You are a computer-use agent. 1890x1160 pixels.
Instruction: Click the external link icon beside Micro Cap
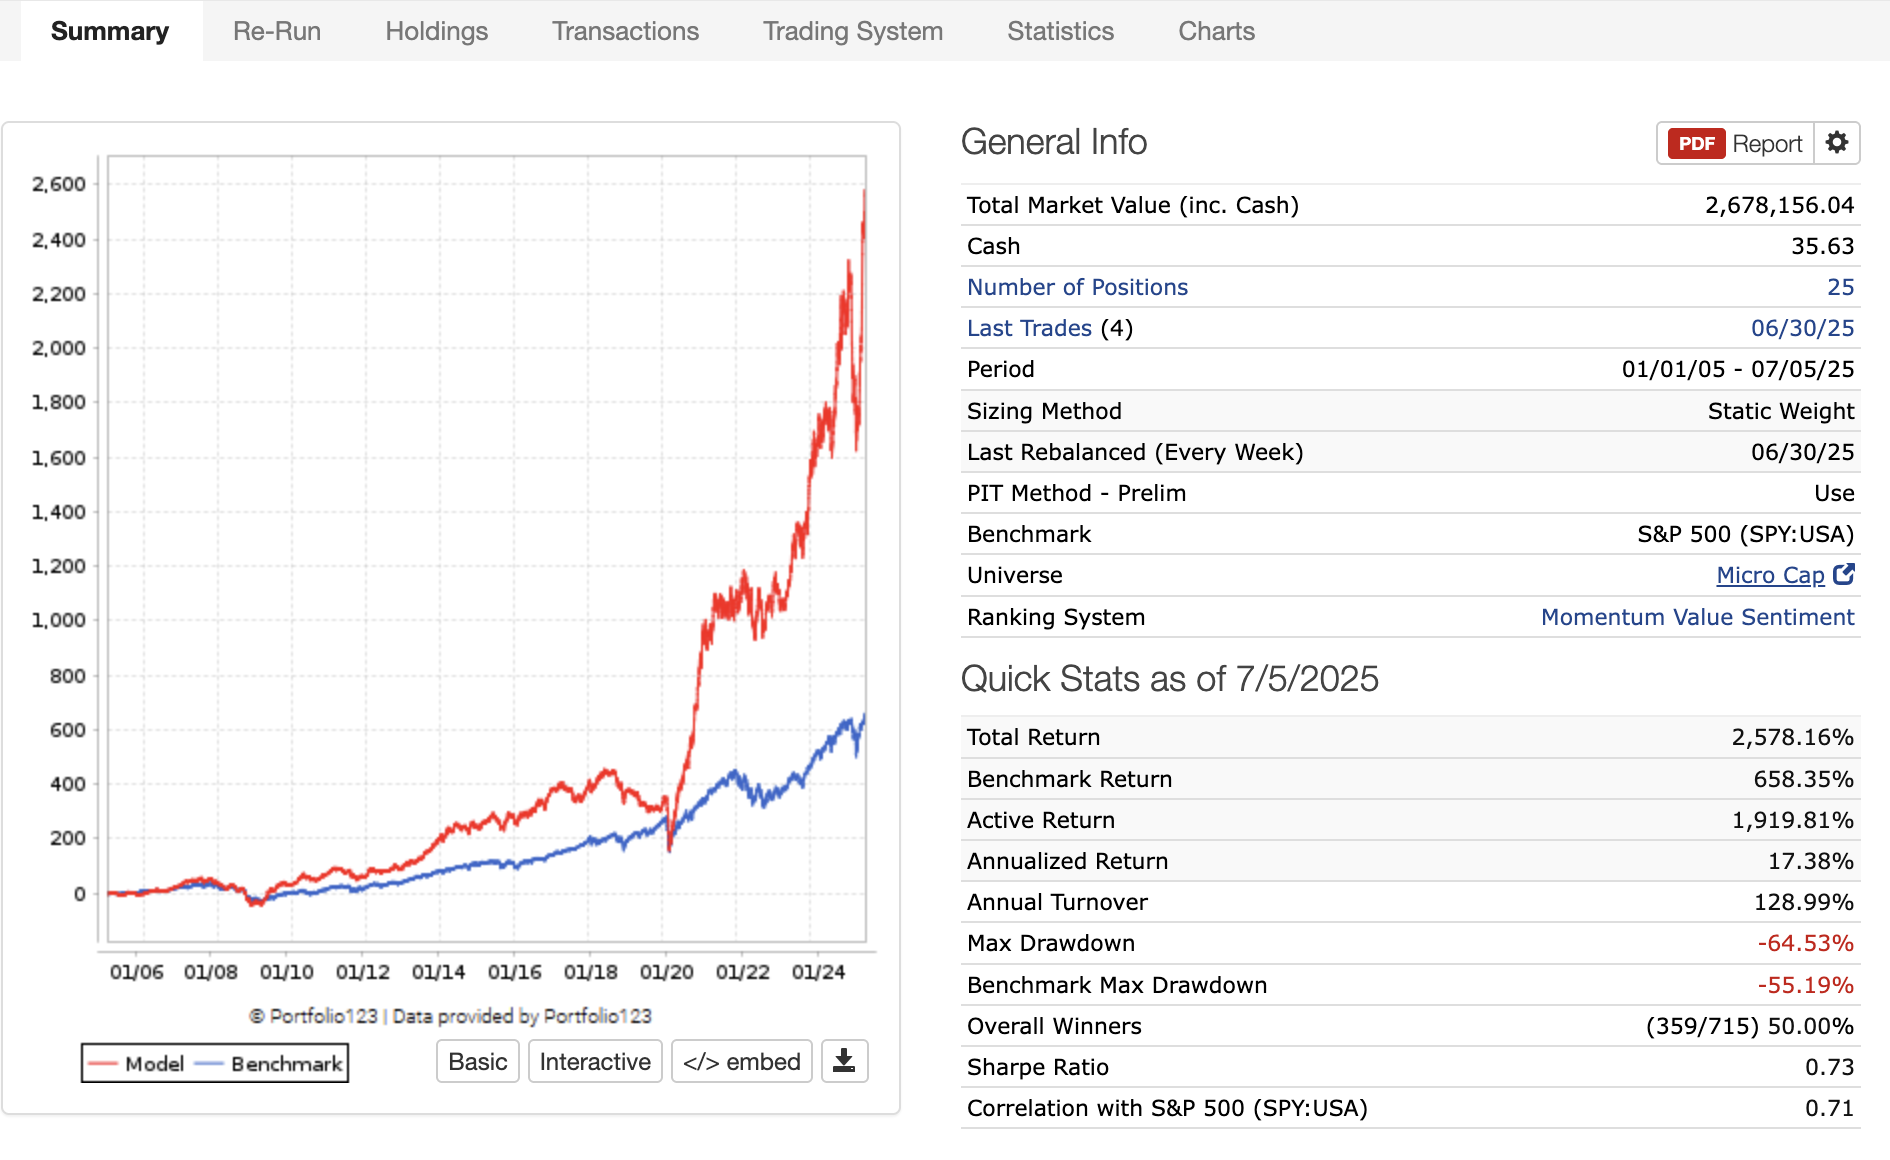[x=1844, y=575]
